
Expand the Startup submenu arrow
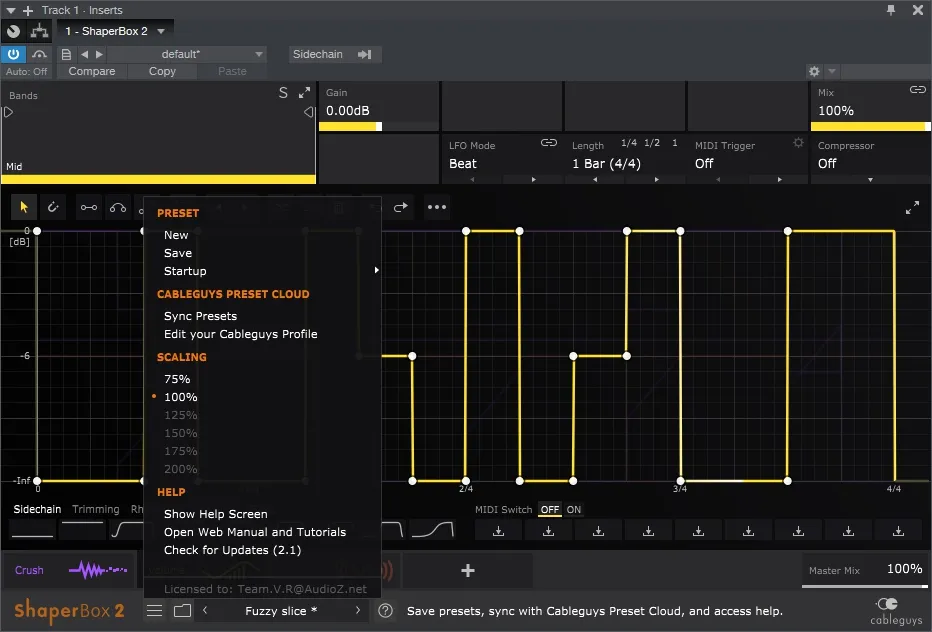(x=376, y=271)
